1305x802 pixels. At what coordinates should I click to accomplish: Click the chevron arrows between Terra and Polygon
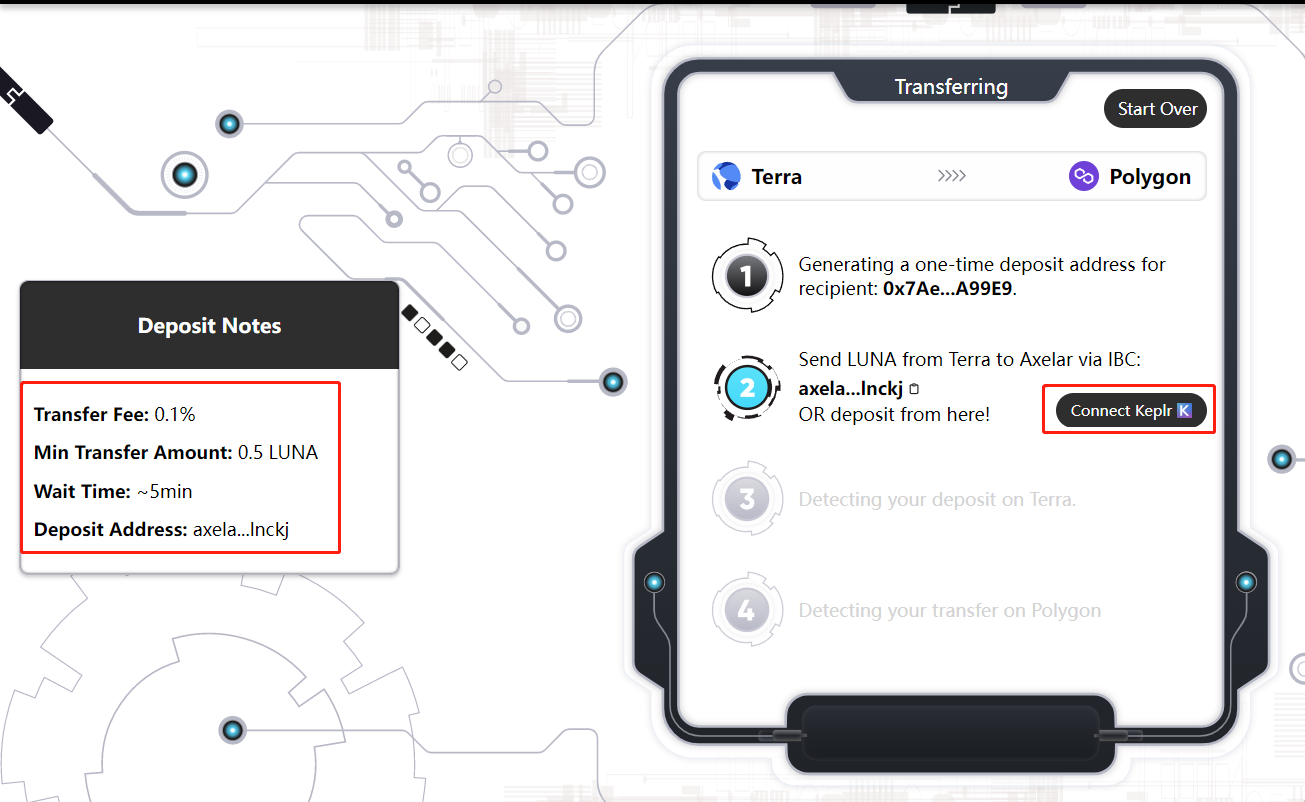[951, 177]
